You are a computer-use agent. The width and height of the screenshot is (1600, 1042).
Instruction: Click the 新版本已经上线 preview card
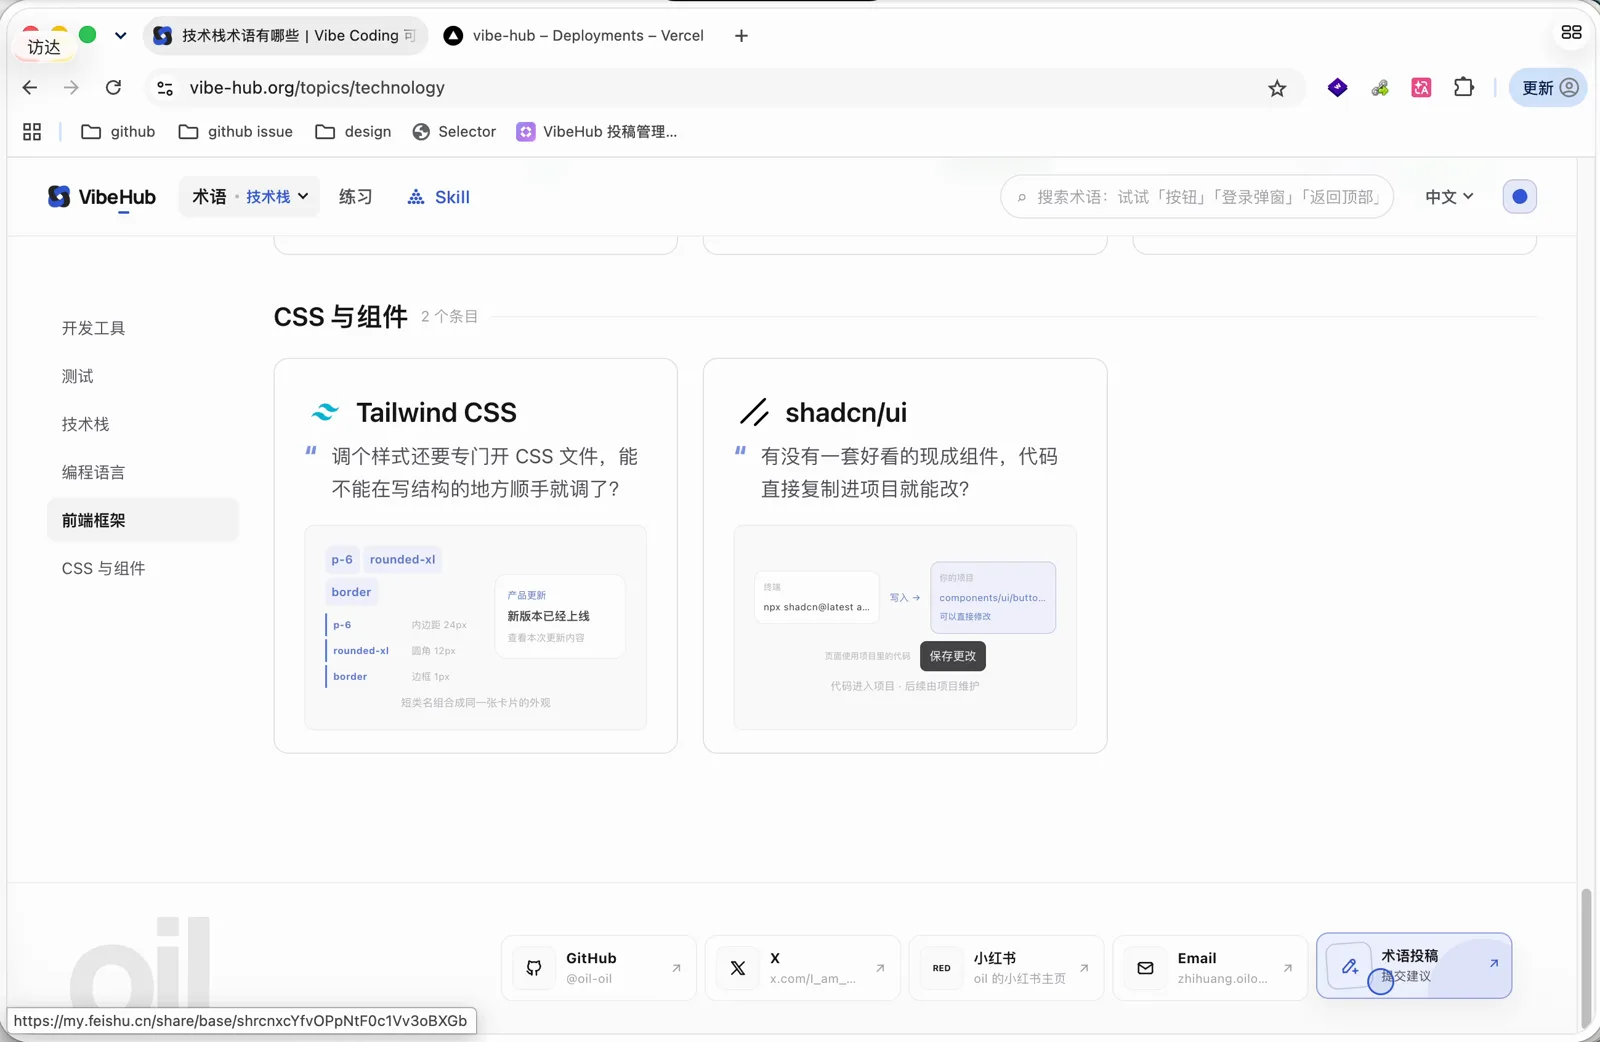click(560, 616)
